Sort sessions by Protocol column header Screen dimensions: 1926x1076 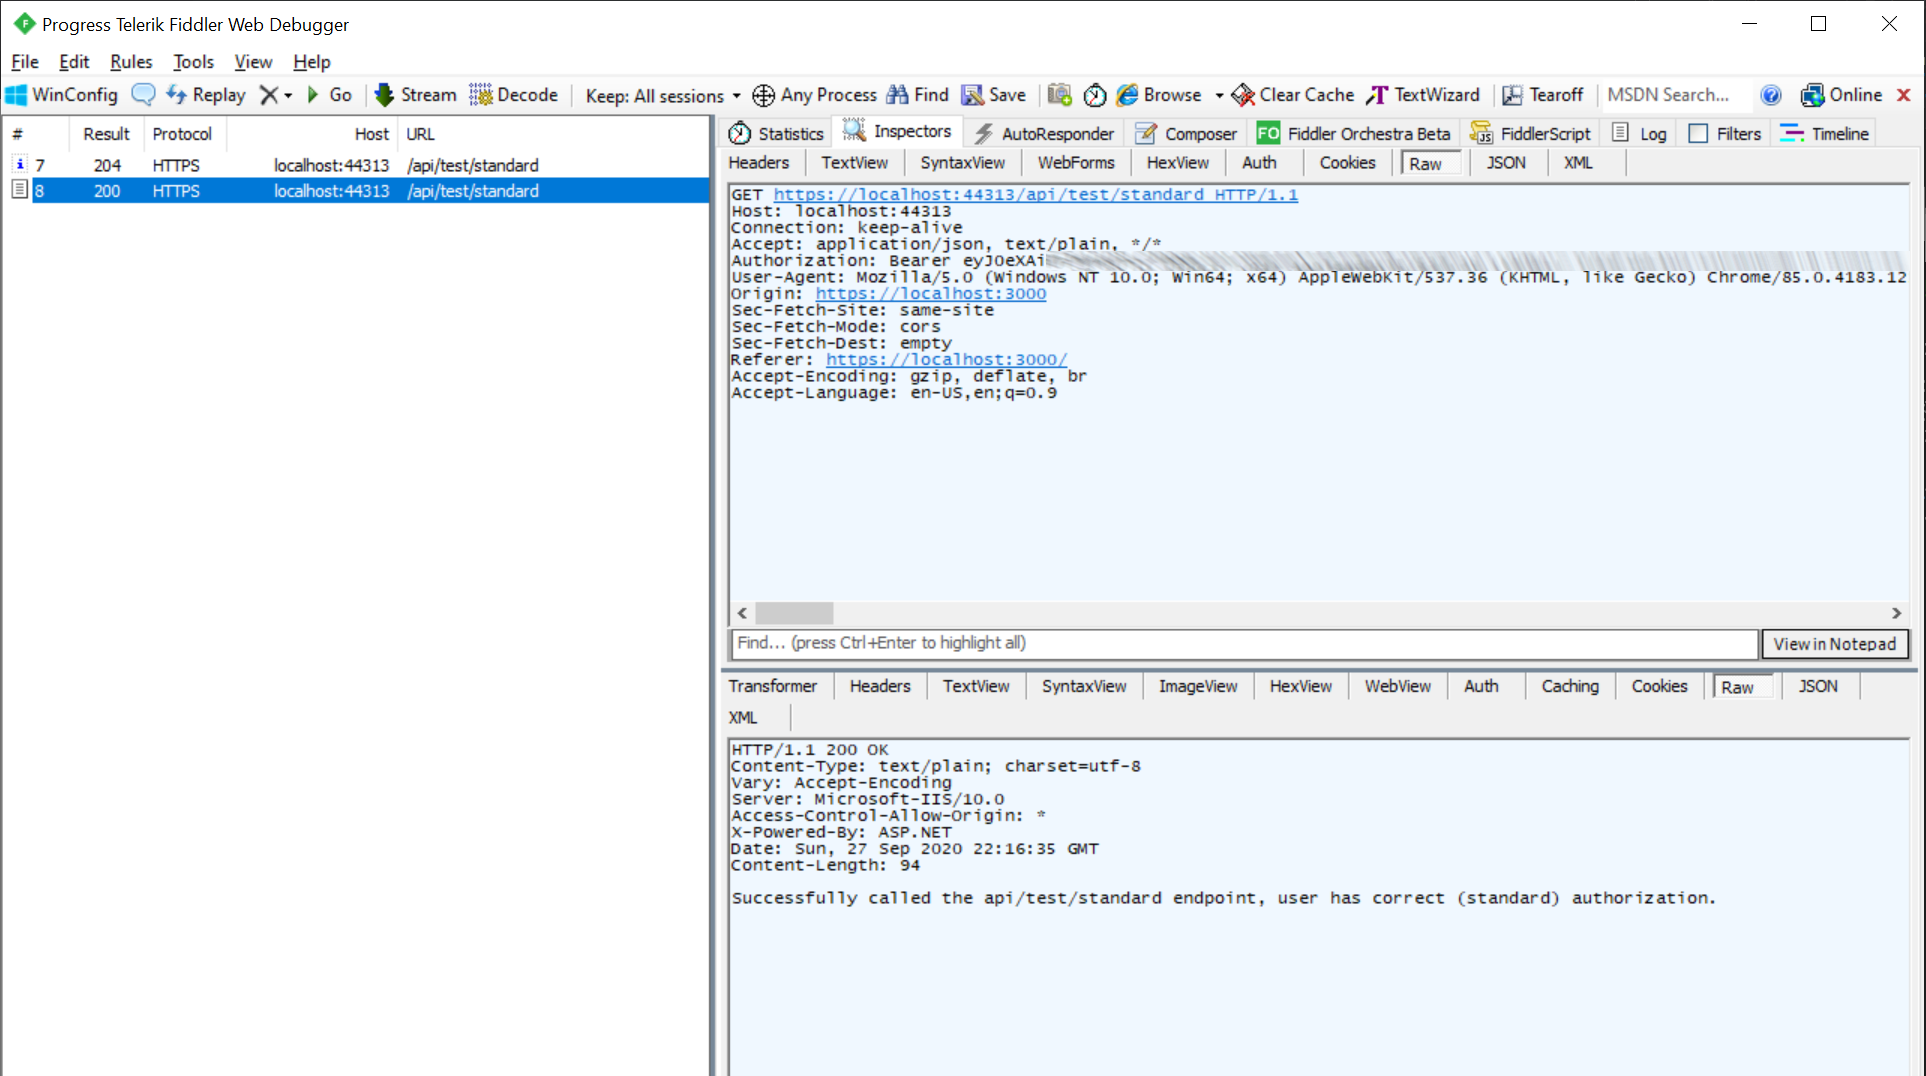point(182,134)
